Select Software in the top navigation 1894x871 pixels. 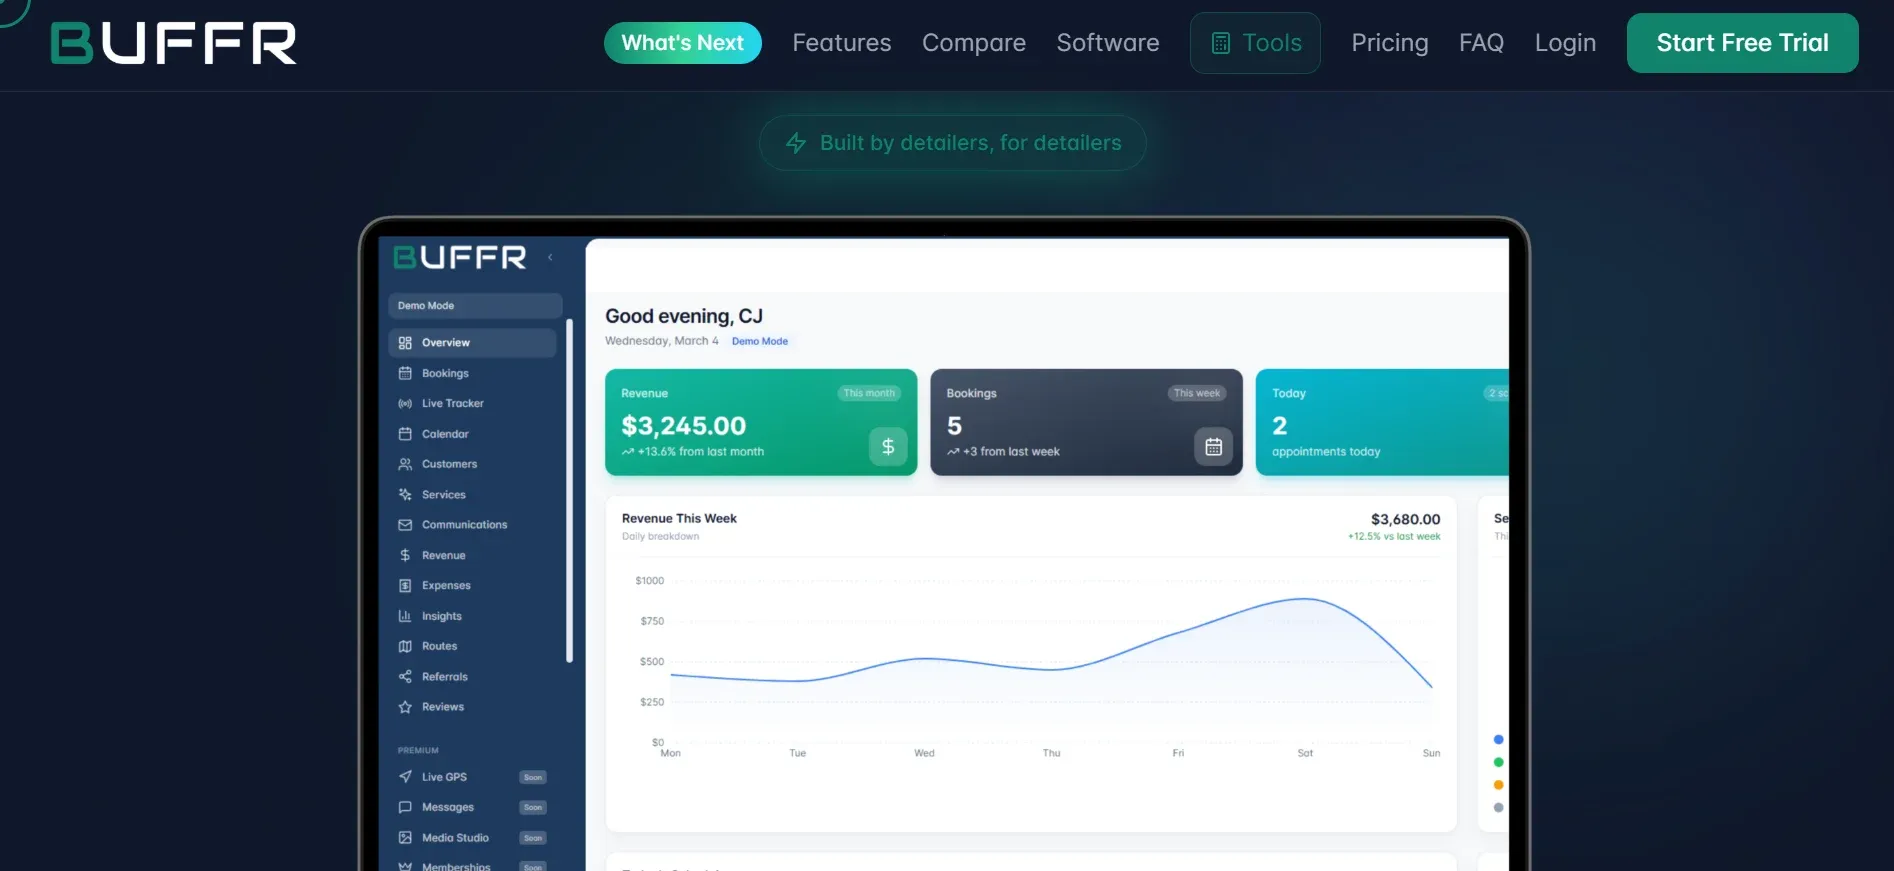click(x=1108, y=43)
